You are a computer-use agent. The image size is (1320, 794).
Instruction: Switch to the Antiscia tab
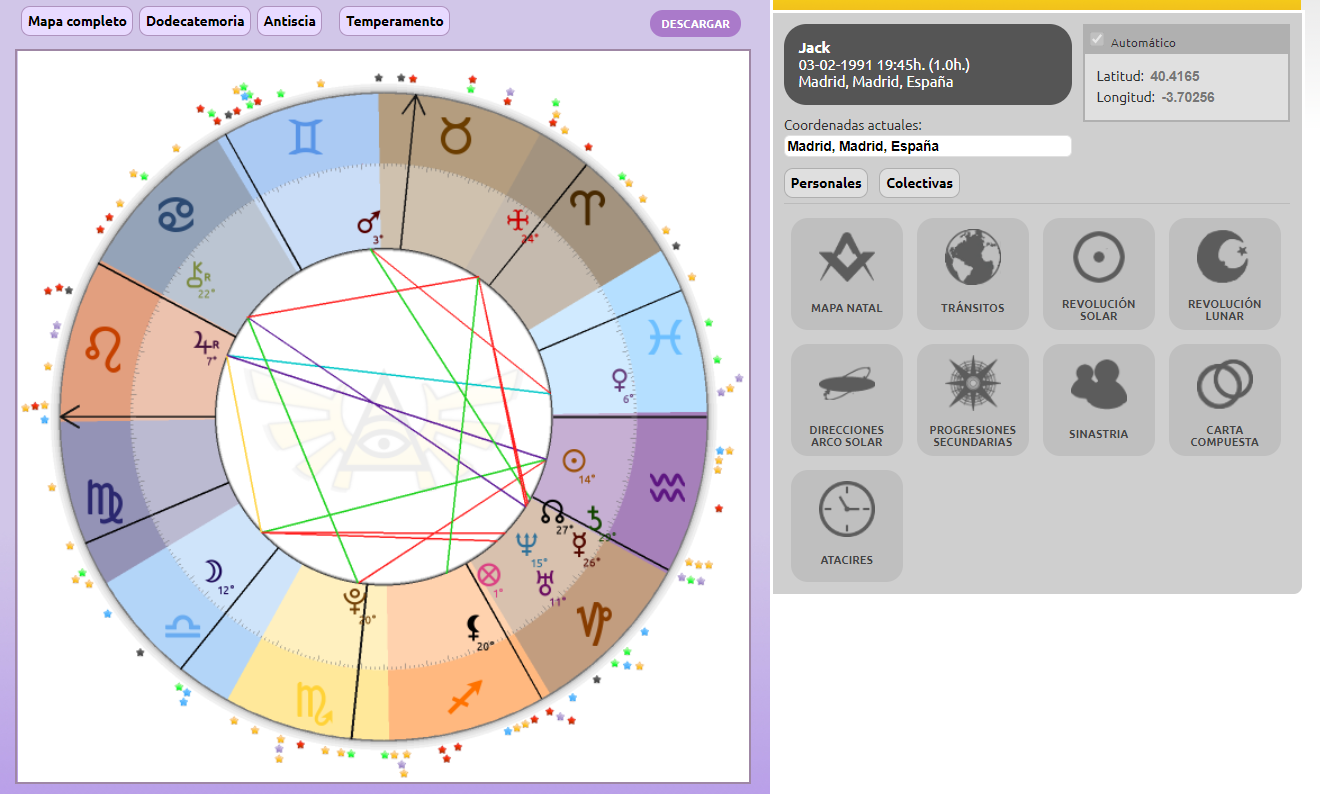[289, 21]
